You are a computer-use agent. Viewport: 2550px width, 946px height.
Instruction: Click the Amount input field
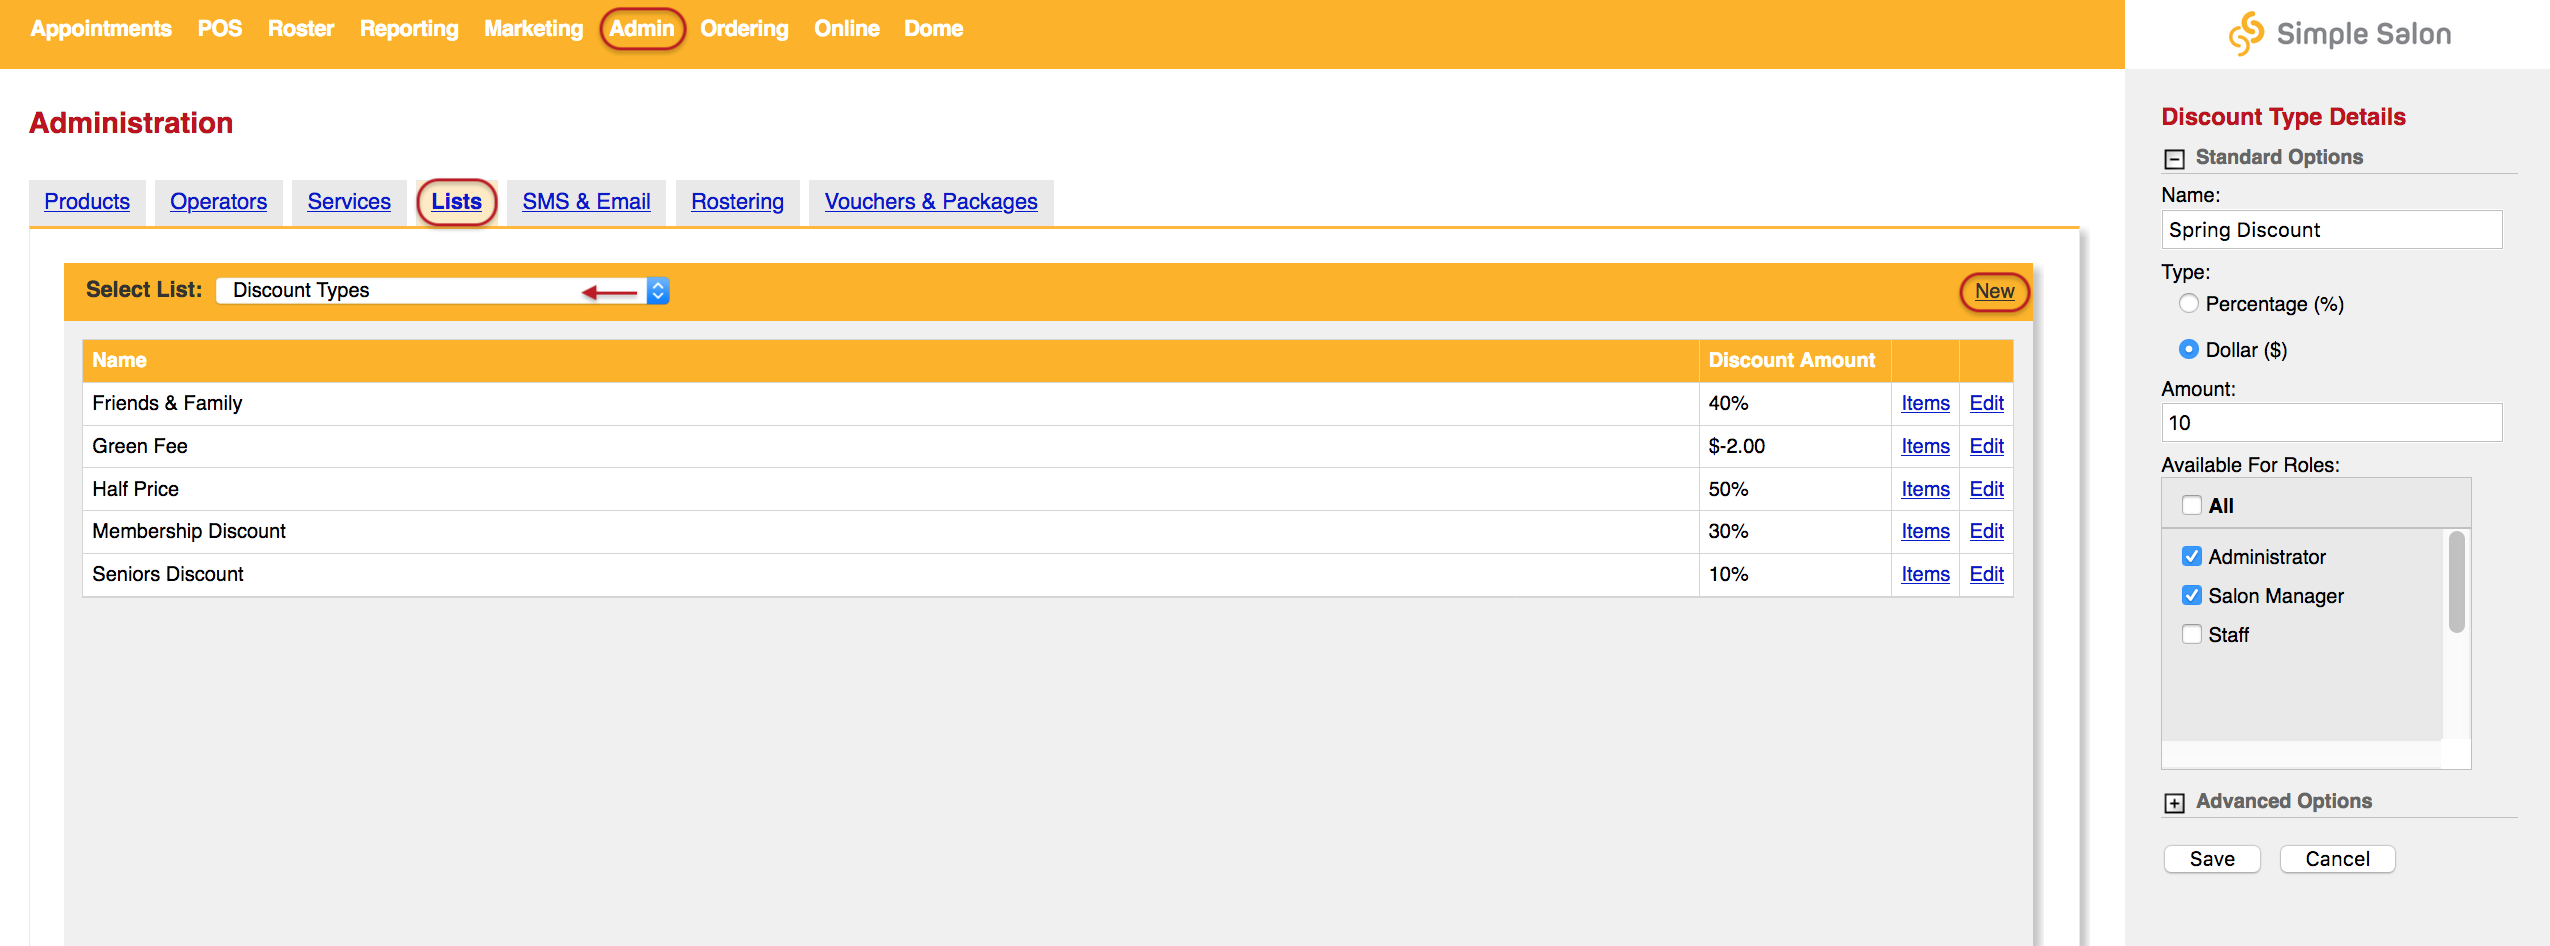point(2331,423)
